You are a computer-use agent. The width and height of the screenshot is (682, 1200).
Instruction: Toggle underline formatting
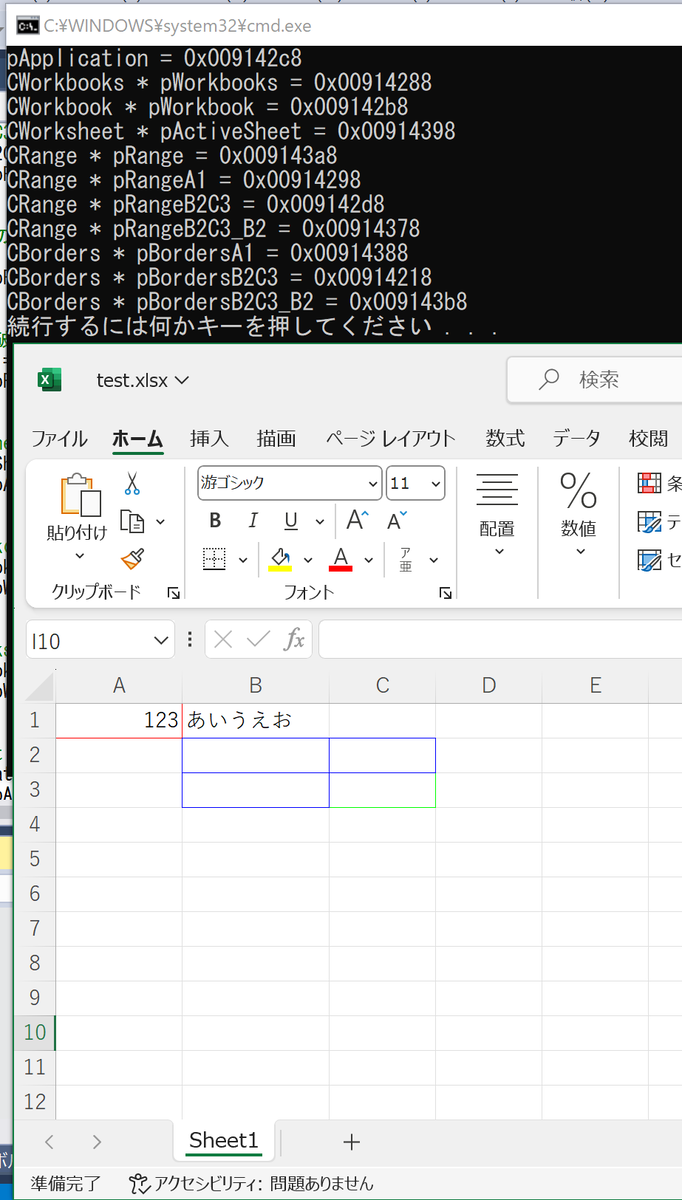(291, 521)
